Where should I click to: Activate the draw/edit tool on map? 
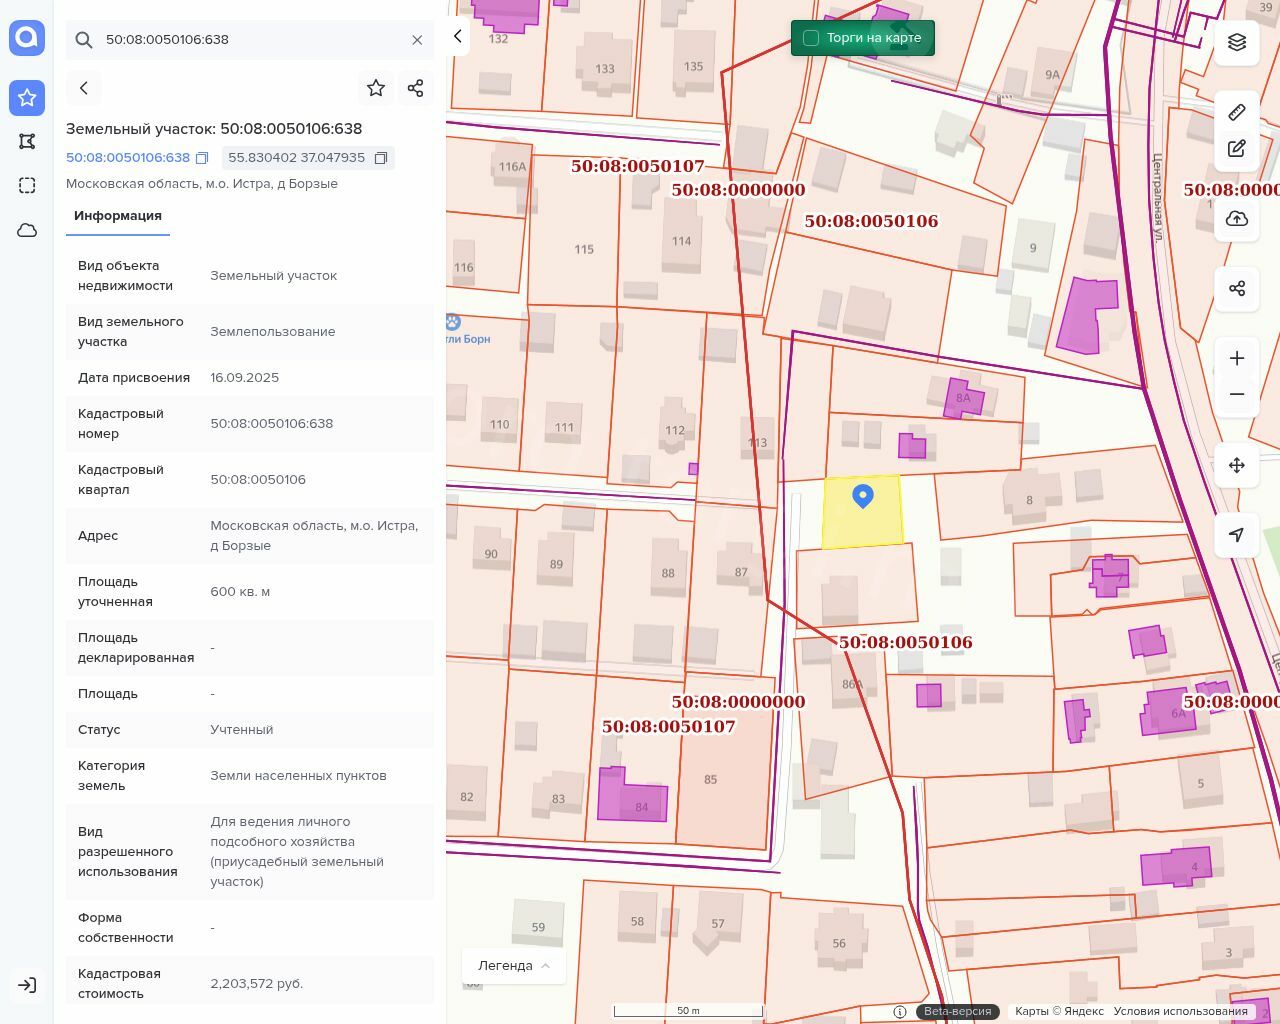point(1237,149)
